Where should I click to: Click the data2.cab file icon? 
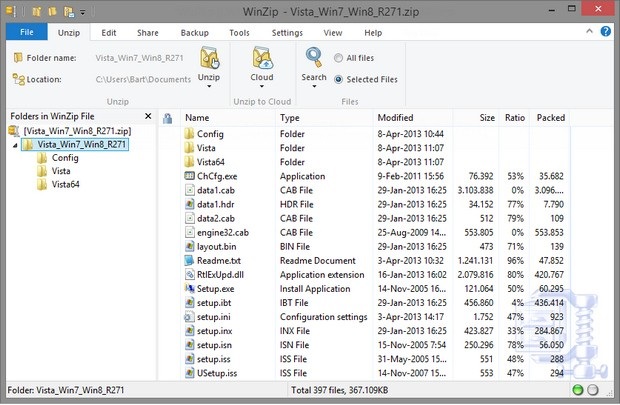tap(190, 218)
